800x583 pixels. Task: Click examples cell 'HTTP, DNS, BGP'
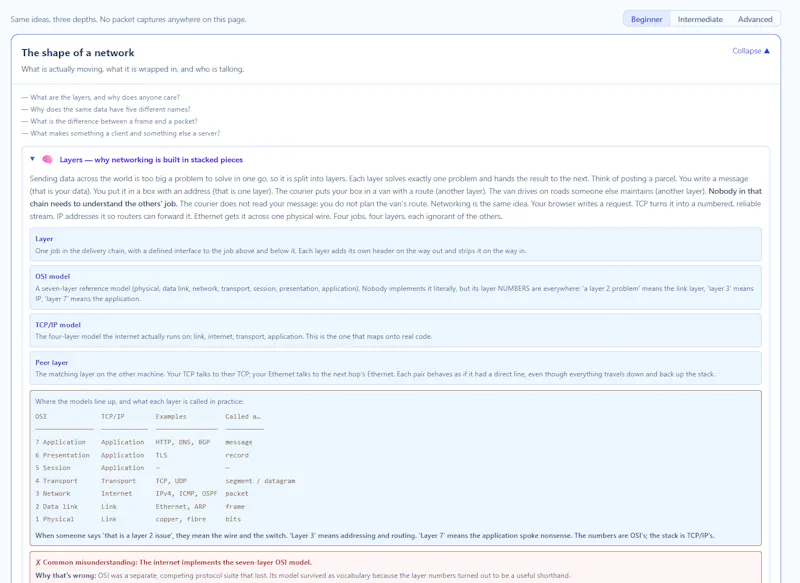(183, 442)
